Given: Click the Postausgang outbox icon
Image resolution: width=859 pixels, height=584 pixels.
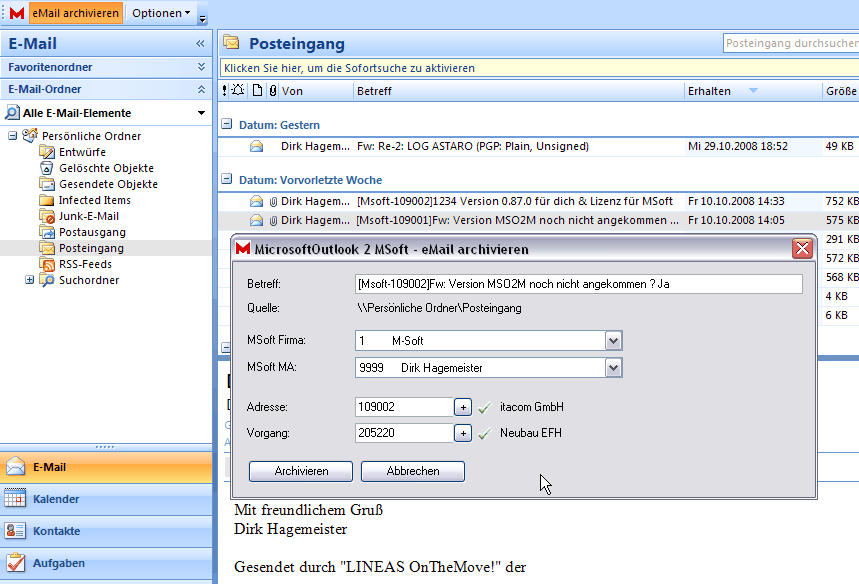Looking at the screenshot, I should coord(47,232).
